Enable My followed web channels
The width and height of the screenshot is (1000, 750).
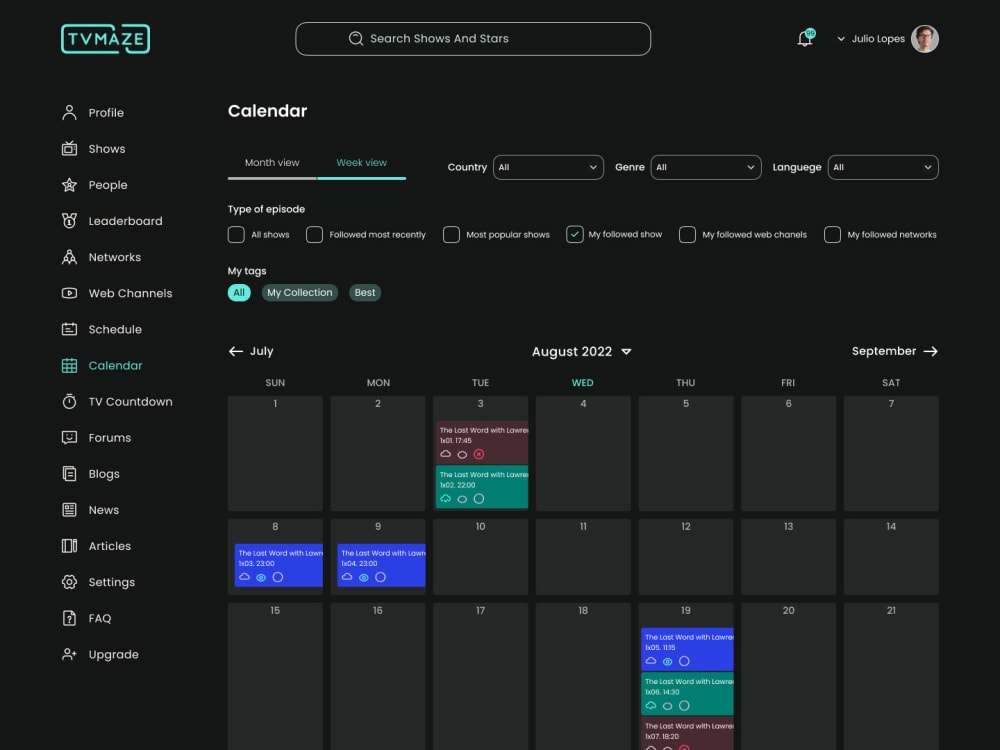pyautogui.click(x=687, y=235)
